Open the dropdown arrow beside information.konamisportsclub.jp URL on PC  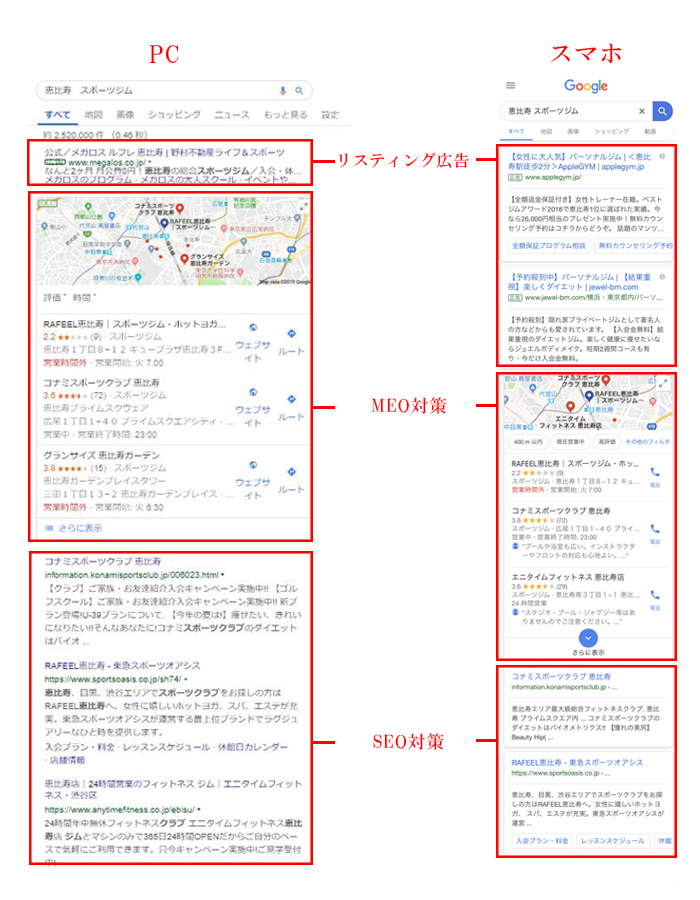[223, 575]
